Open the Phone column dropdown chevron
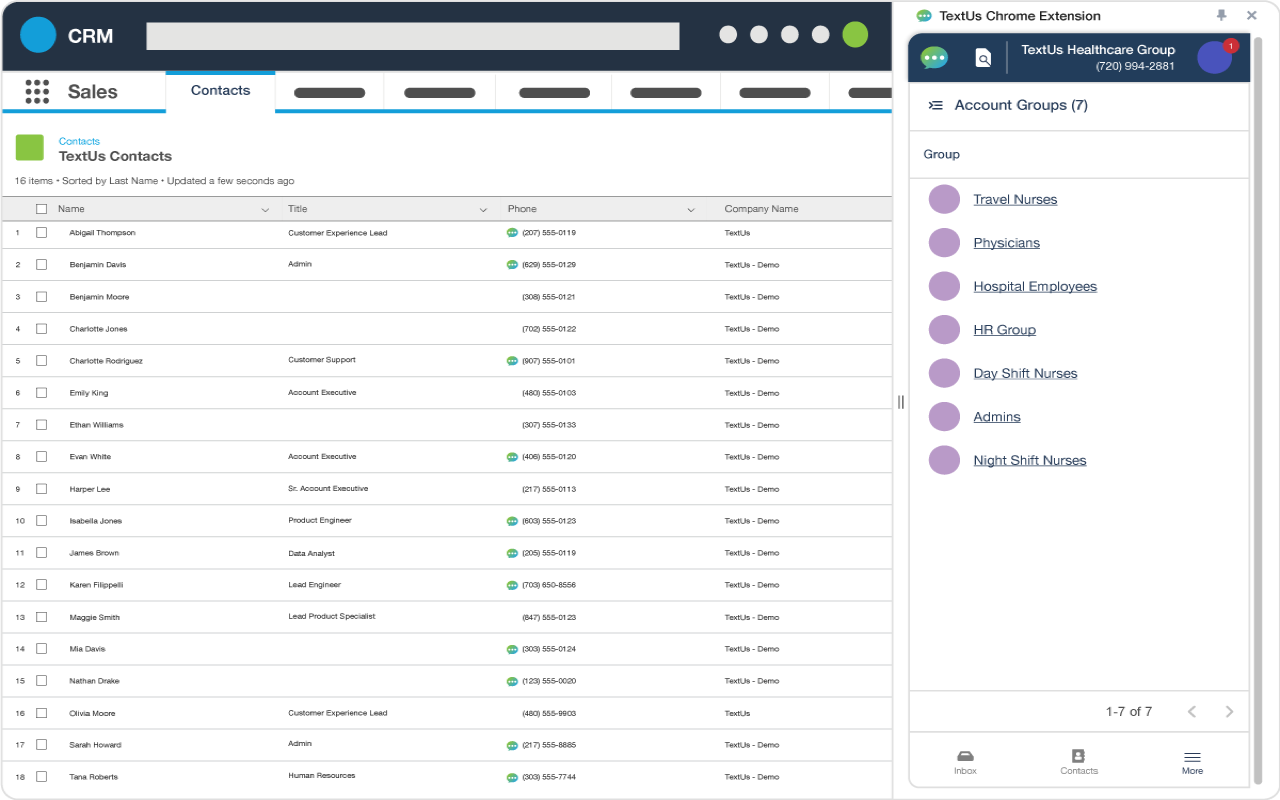 (691, 210)
